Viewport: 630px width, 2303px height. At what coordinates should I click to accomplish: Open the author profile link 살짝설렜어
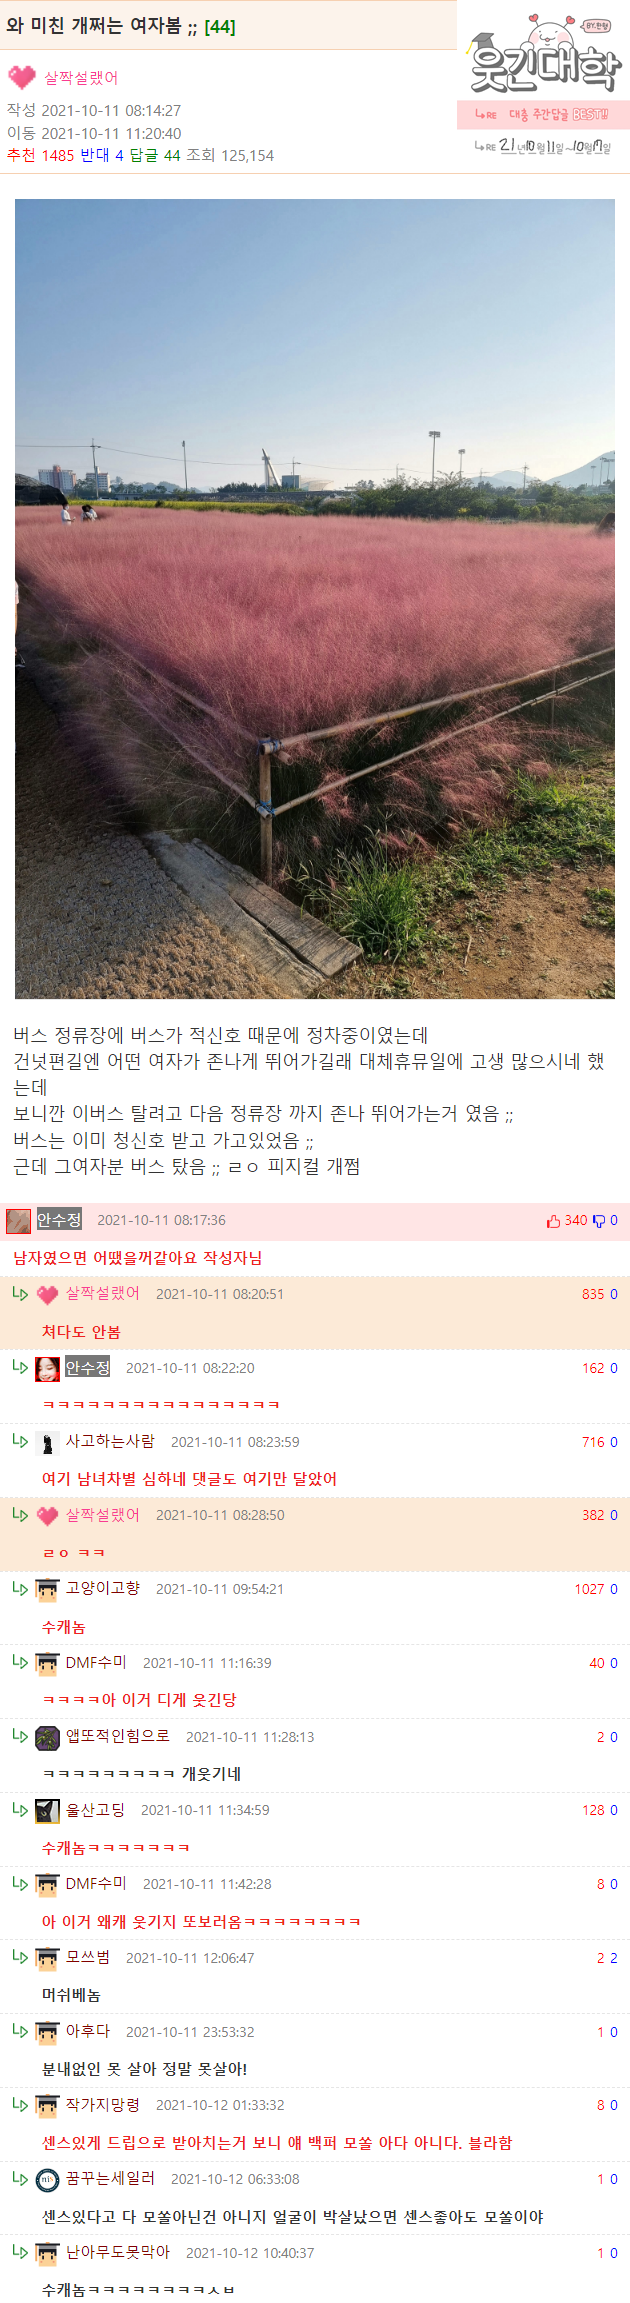[x=81, y=77]
